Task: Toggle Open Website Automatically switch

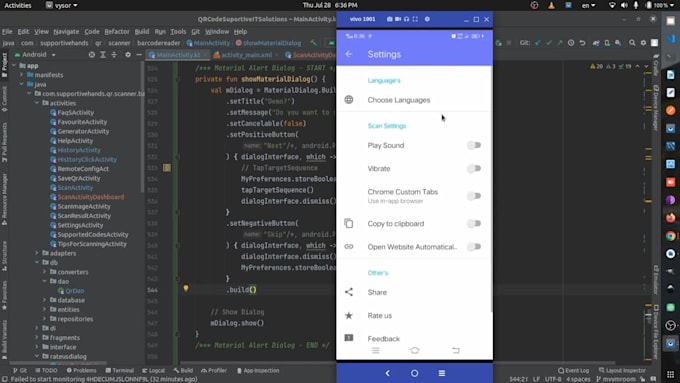Action: (474, 247)
